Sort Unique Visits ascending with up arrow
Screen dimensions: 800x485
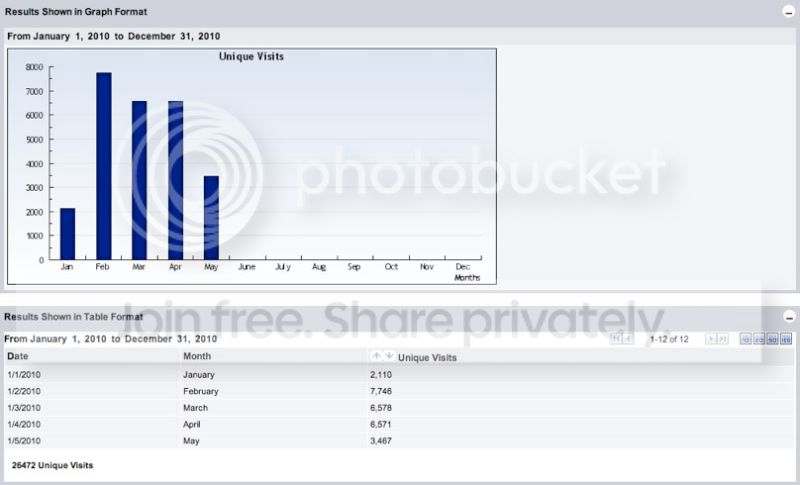[x=376, y=356]
